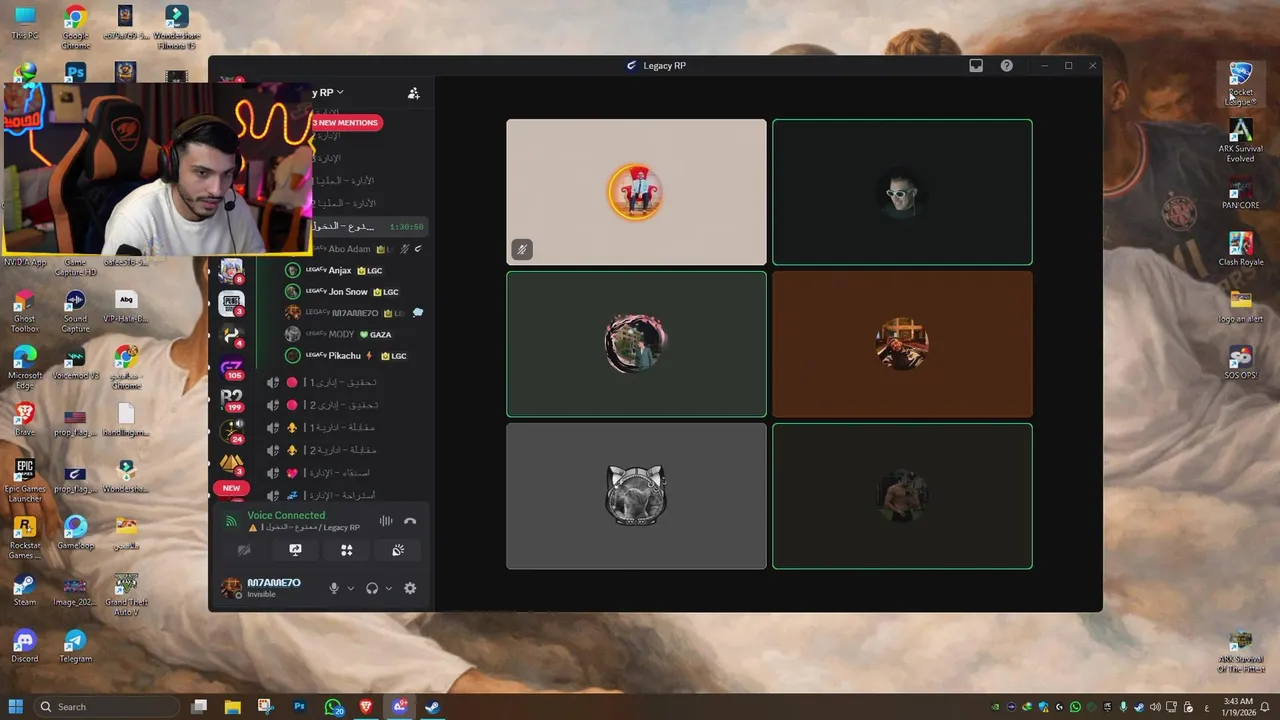
Task: Open the server icon with badge 24
Action: [231, 431]
